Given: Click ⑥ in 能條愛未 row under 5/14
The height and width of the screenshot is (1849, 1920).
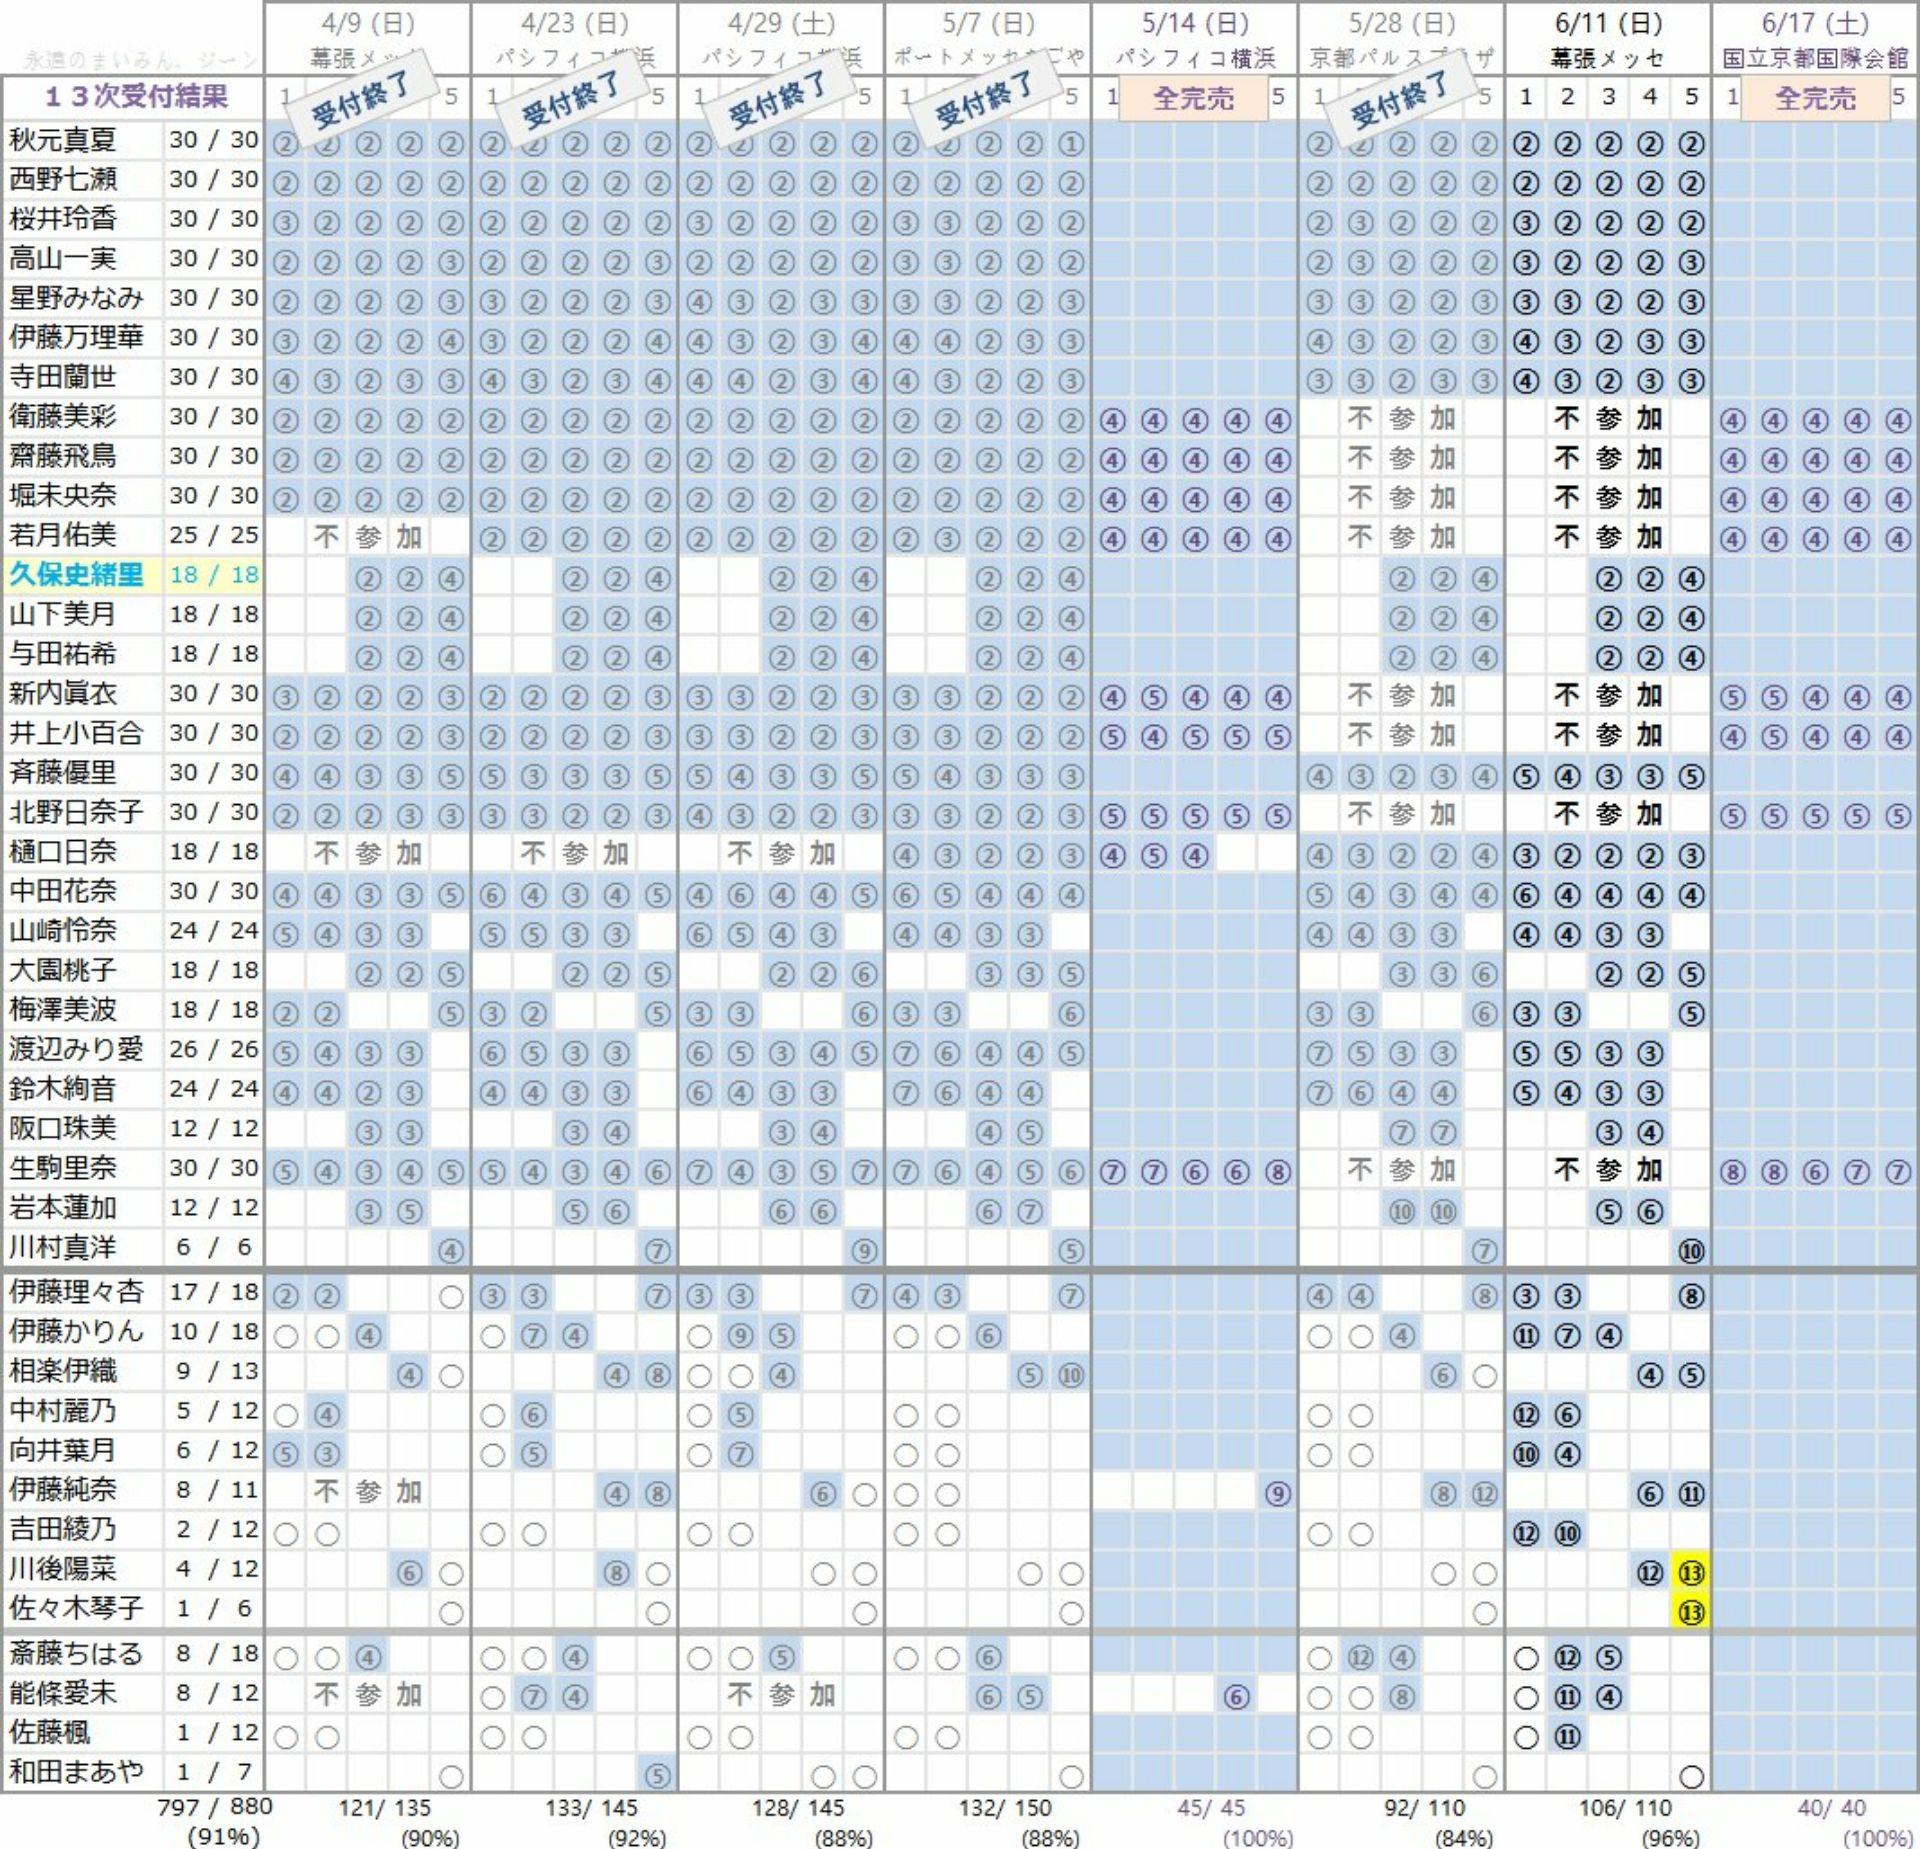Looking at the screenshot, I should [1236, 1697].
